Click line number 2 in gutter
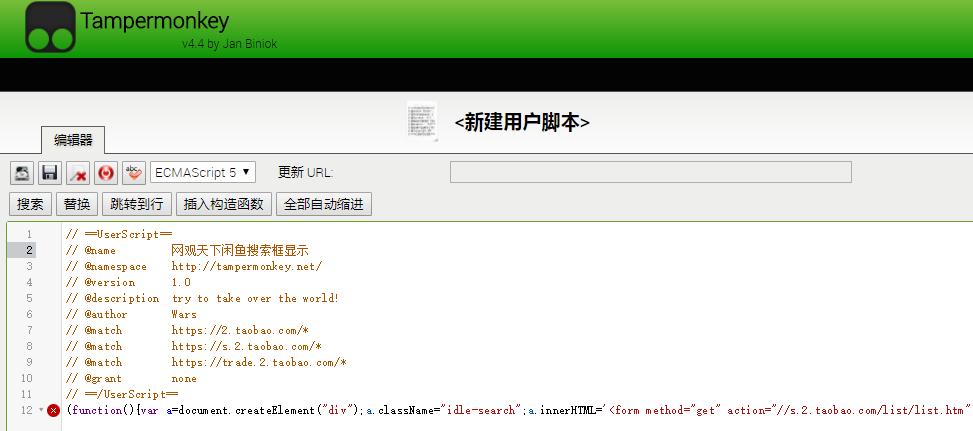The width and height of the screenshot is (973, 431). pyautogui.click(x=30, y=251)
